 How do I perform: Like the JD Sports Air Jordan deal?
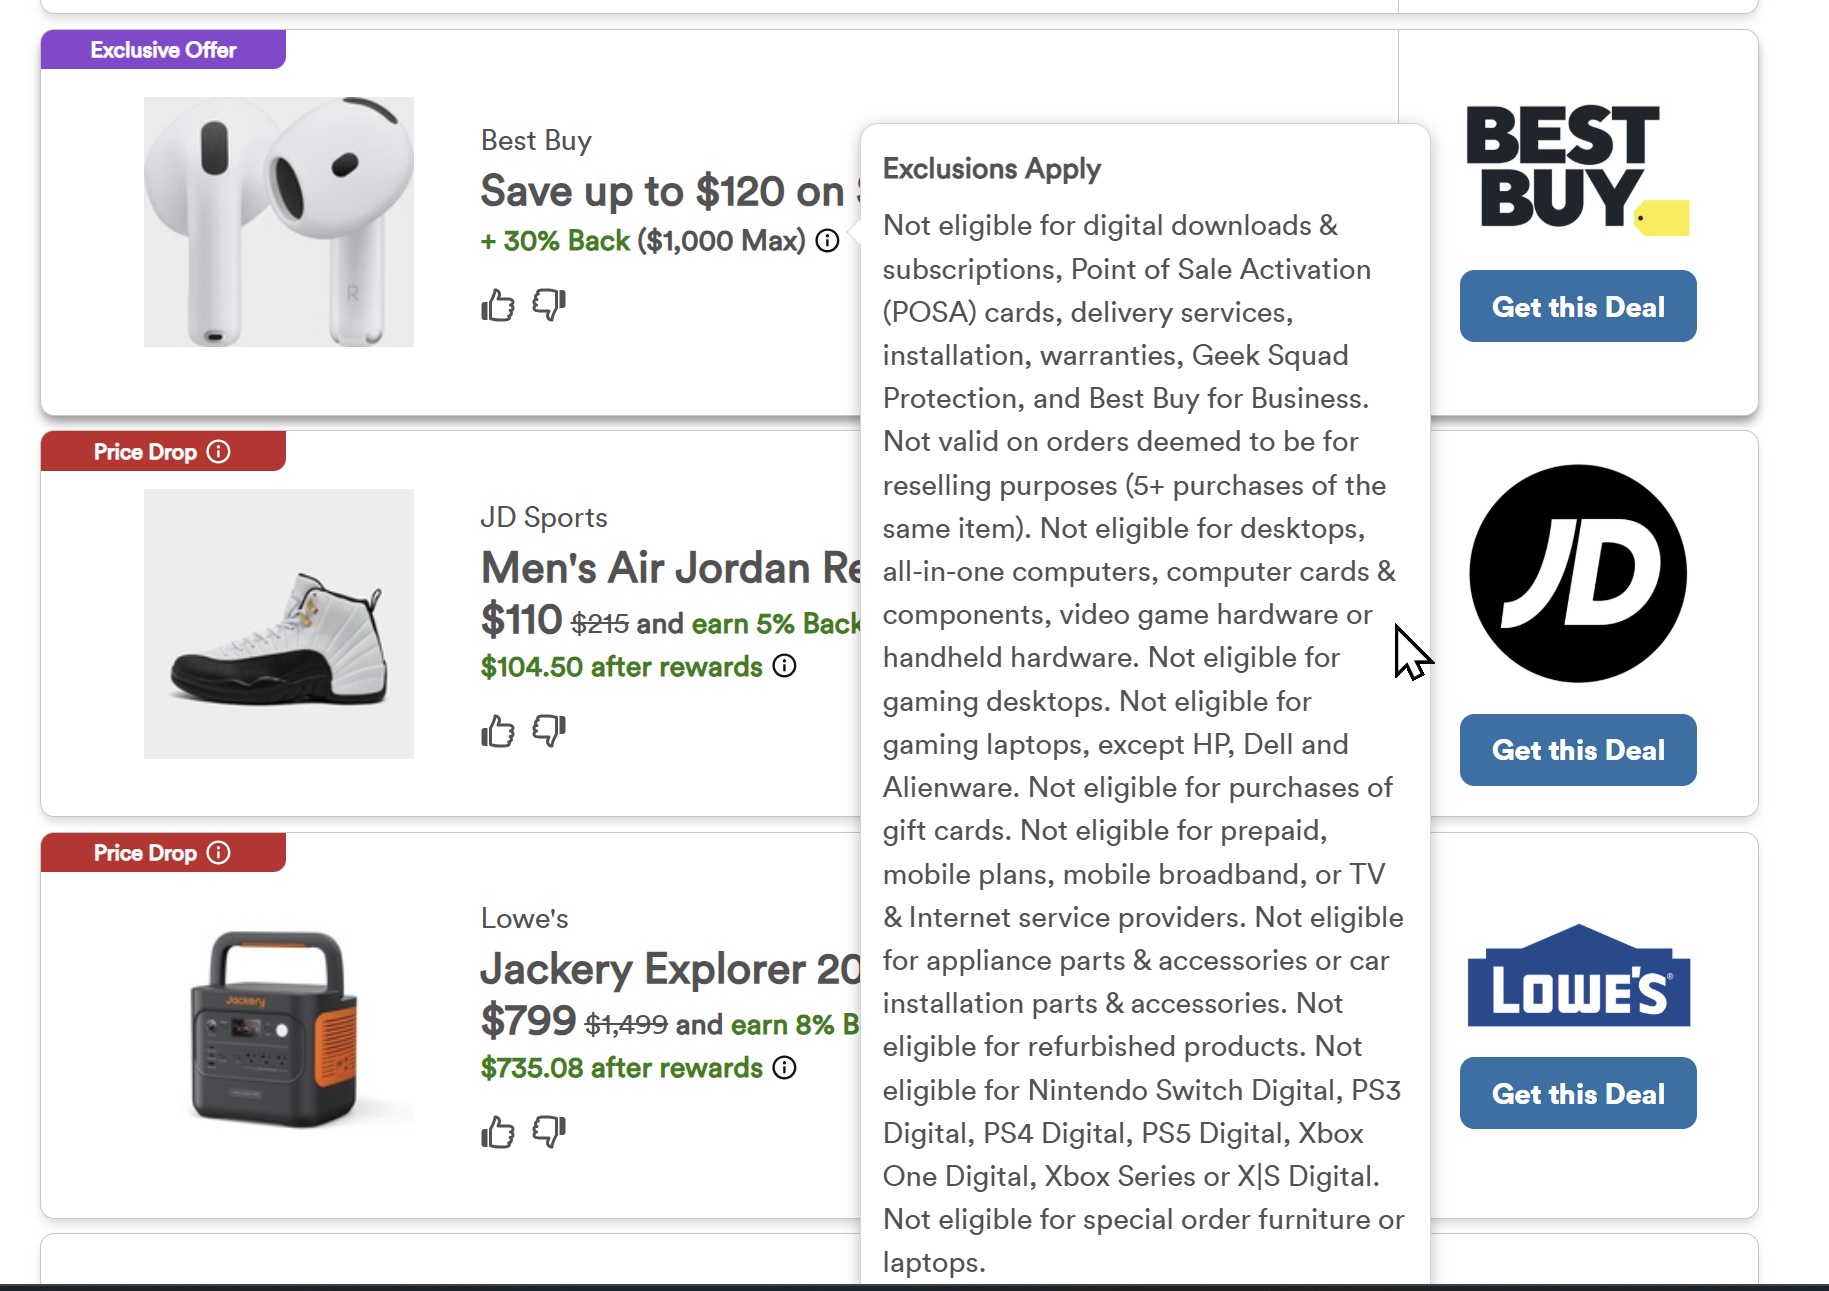[498, 732]
